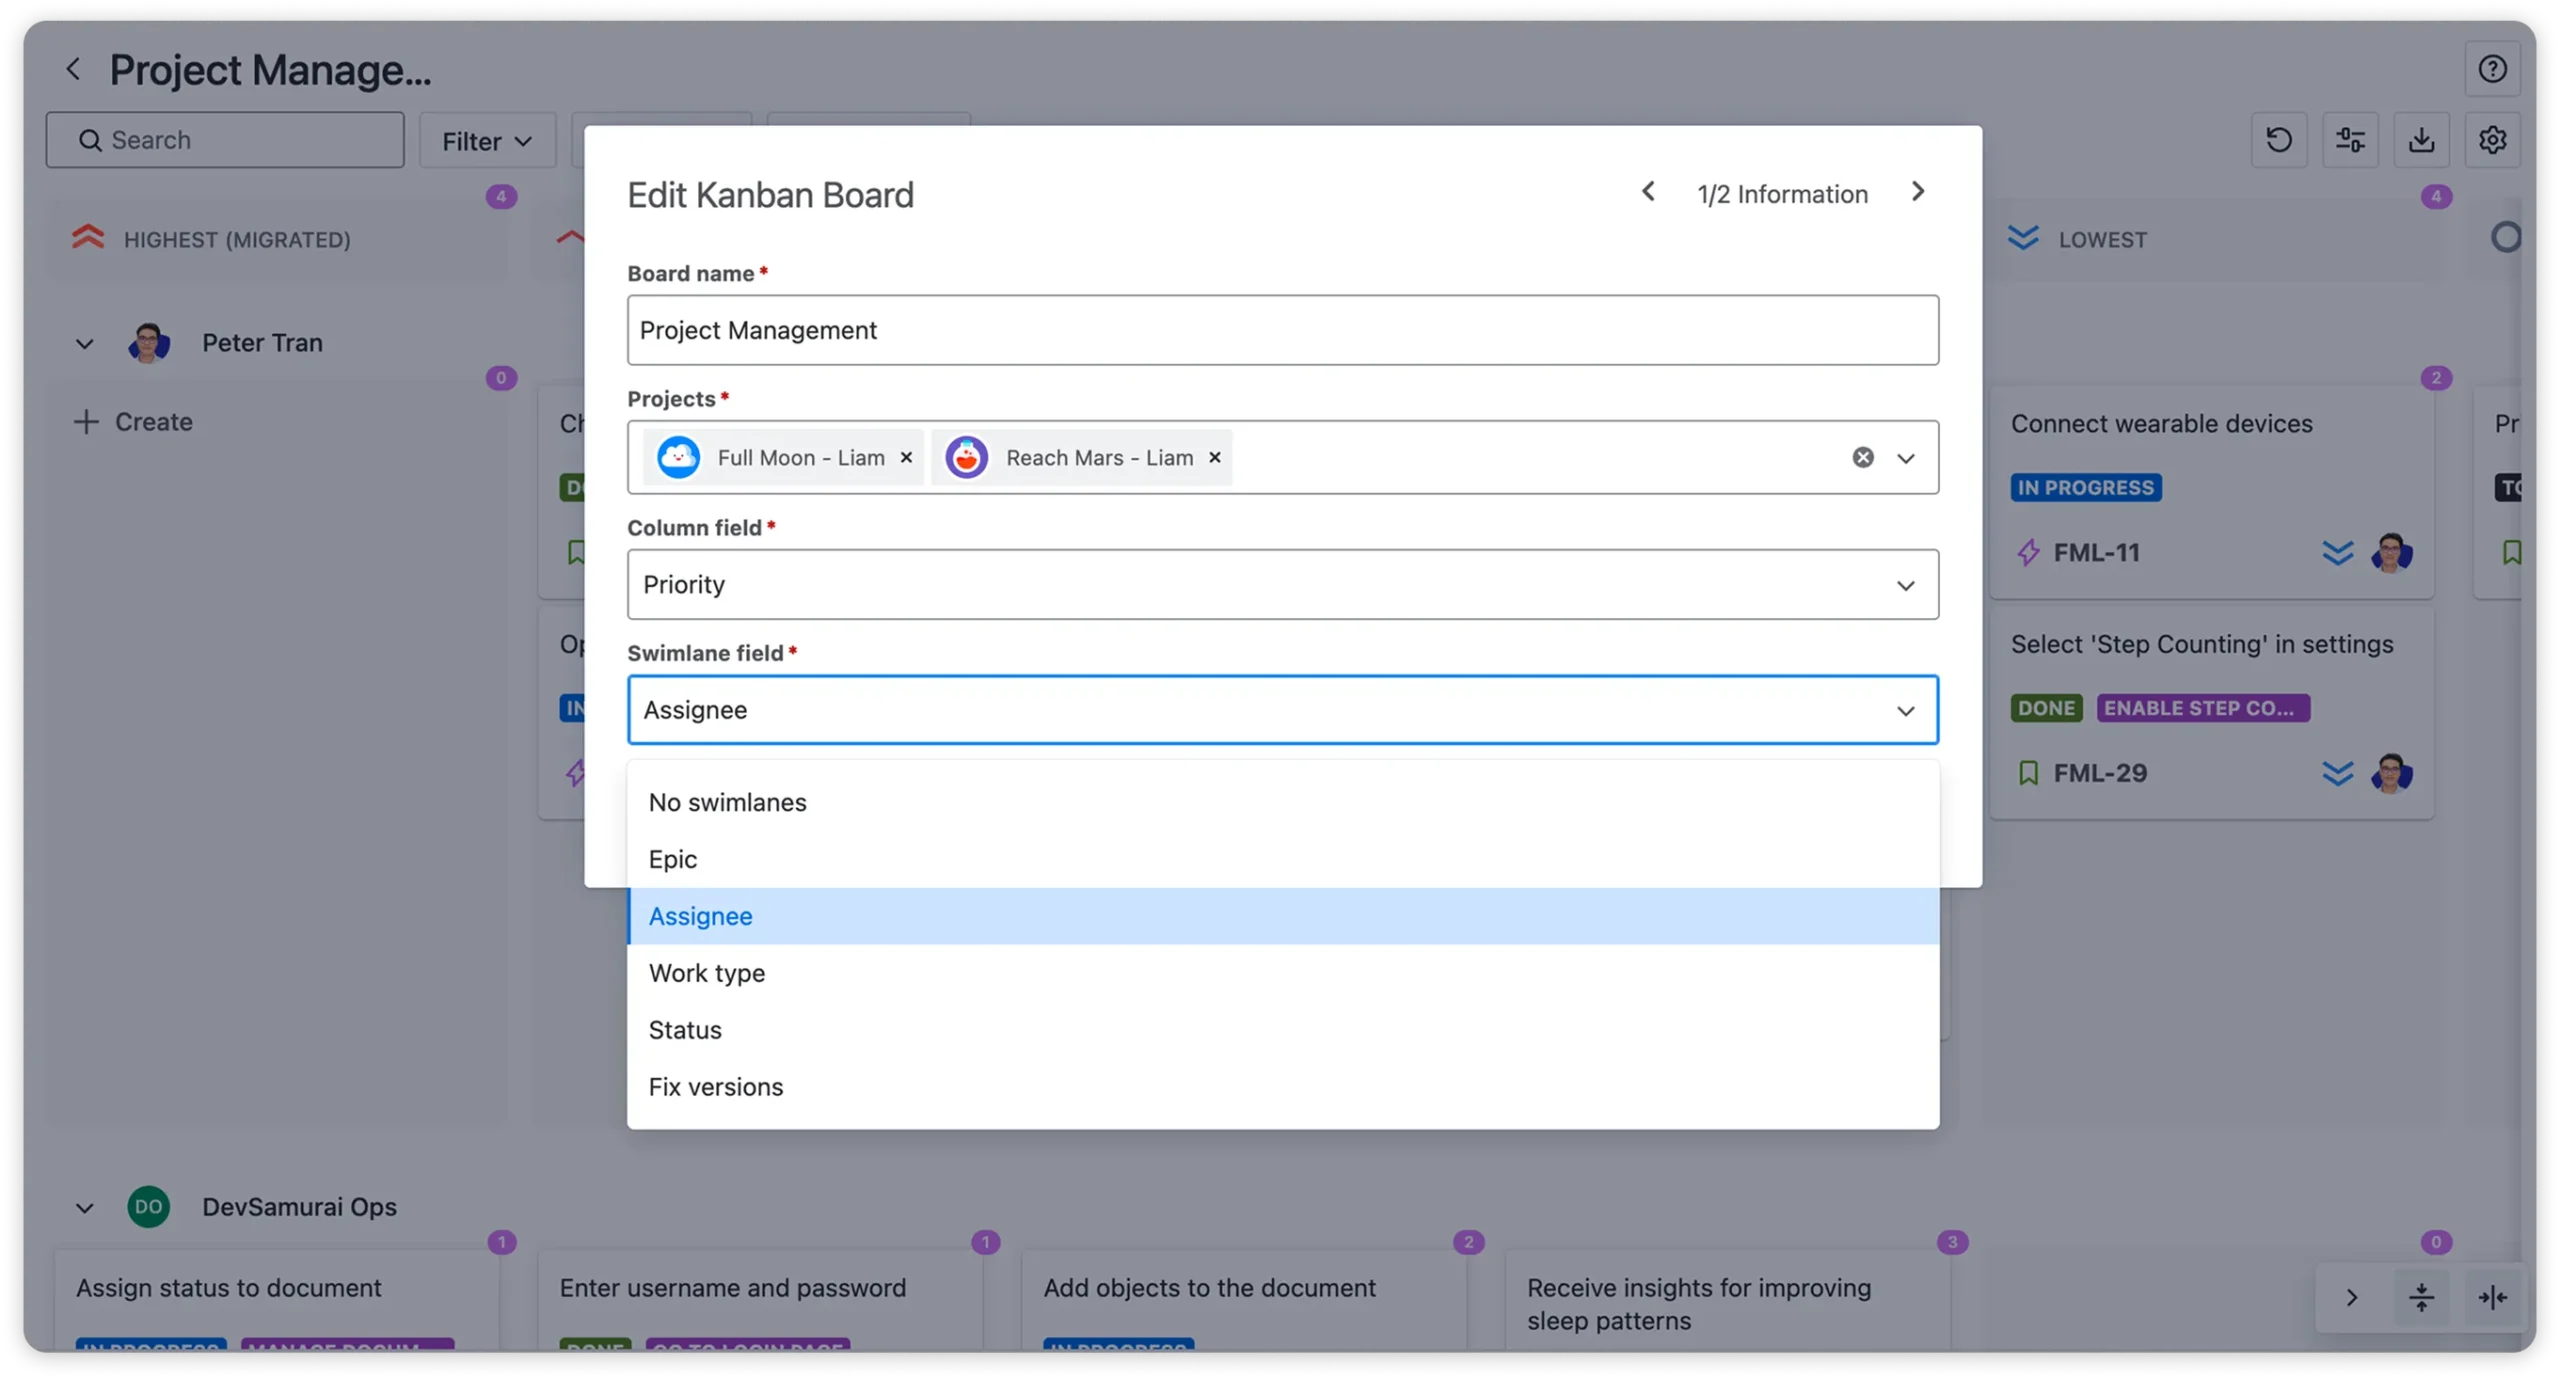Collapse the DevSamurai Ops swimlane

point(84,1208)
